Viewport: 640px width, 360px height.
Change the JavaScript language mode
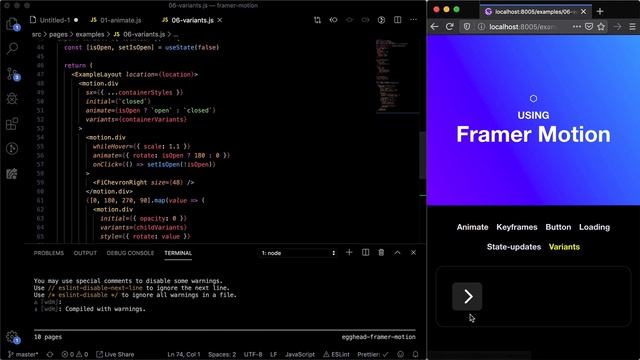coord(300,354)
